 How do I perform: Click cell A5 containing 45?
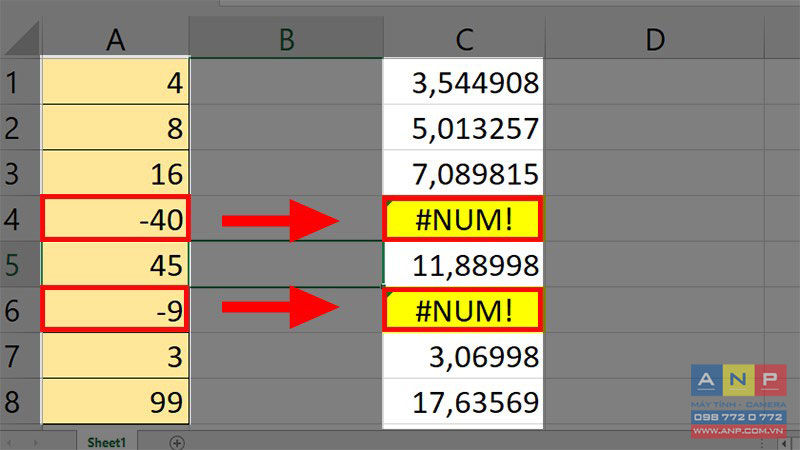(x=115, y=264)
